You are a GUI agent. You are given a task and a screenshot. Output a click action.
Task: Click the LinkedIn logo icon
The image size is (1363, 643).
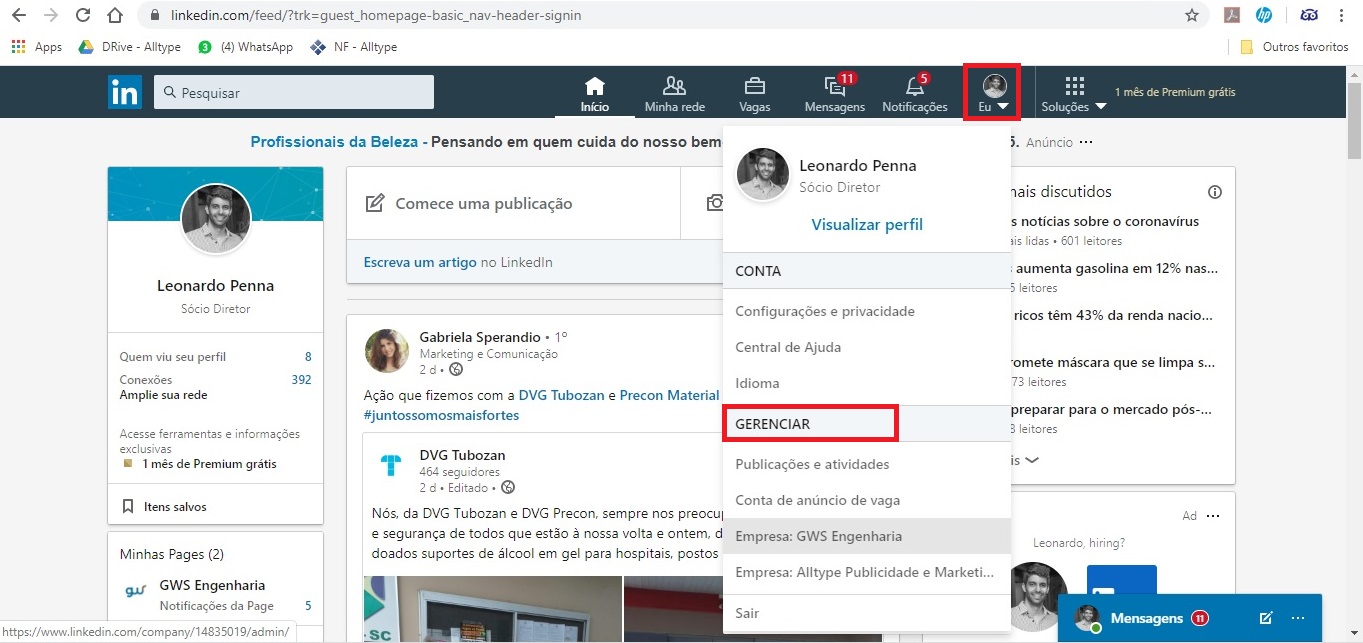point(125,92)
